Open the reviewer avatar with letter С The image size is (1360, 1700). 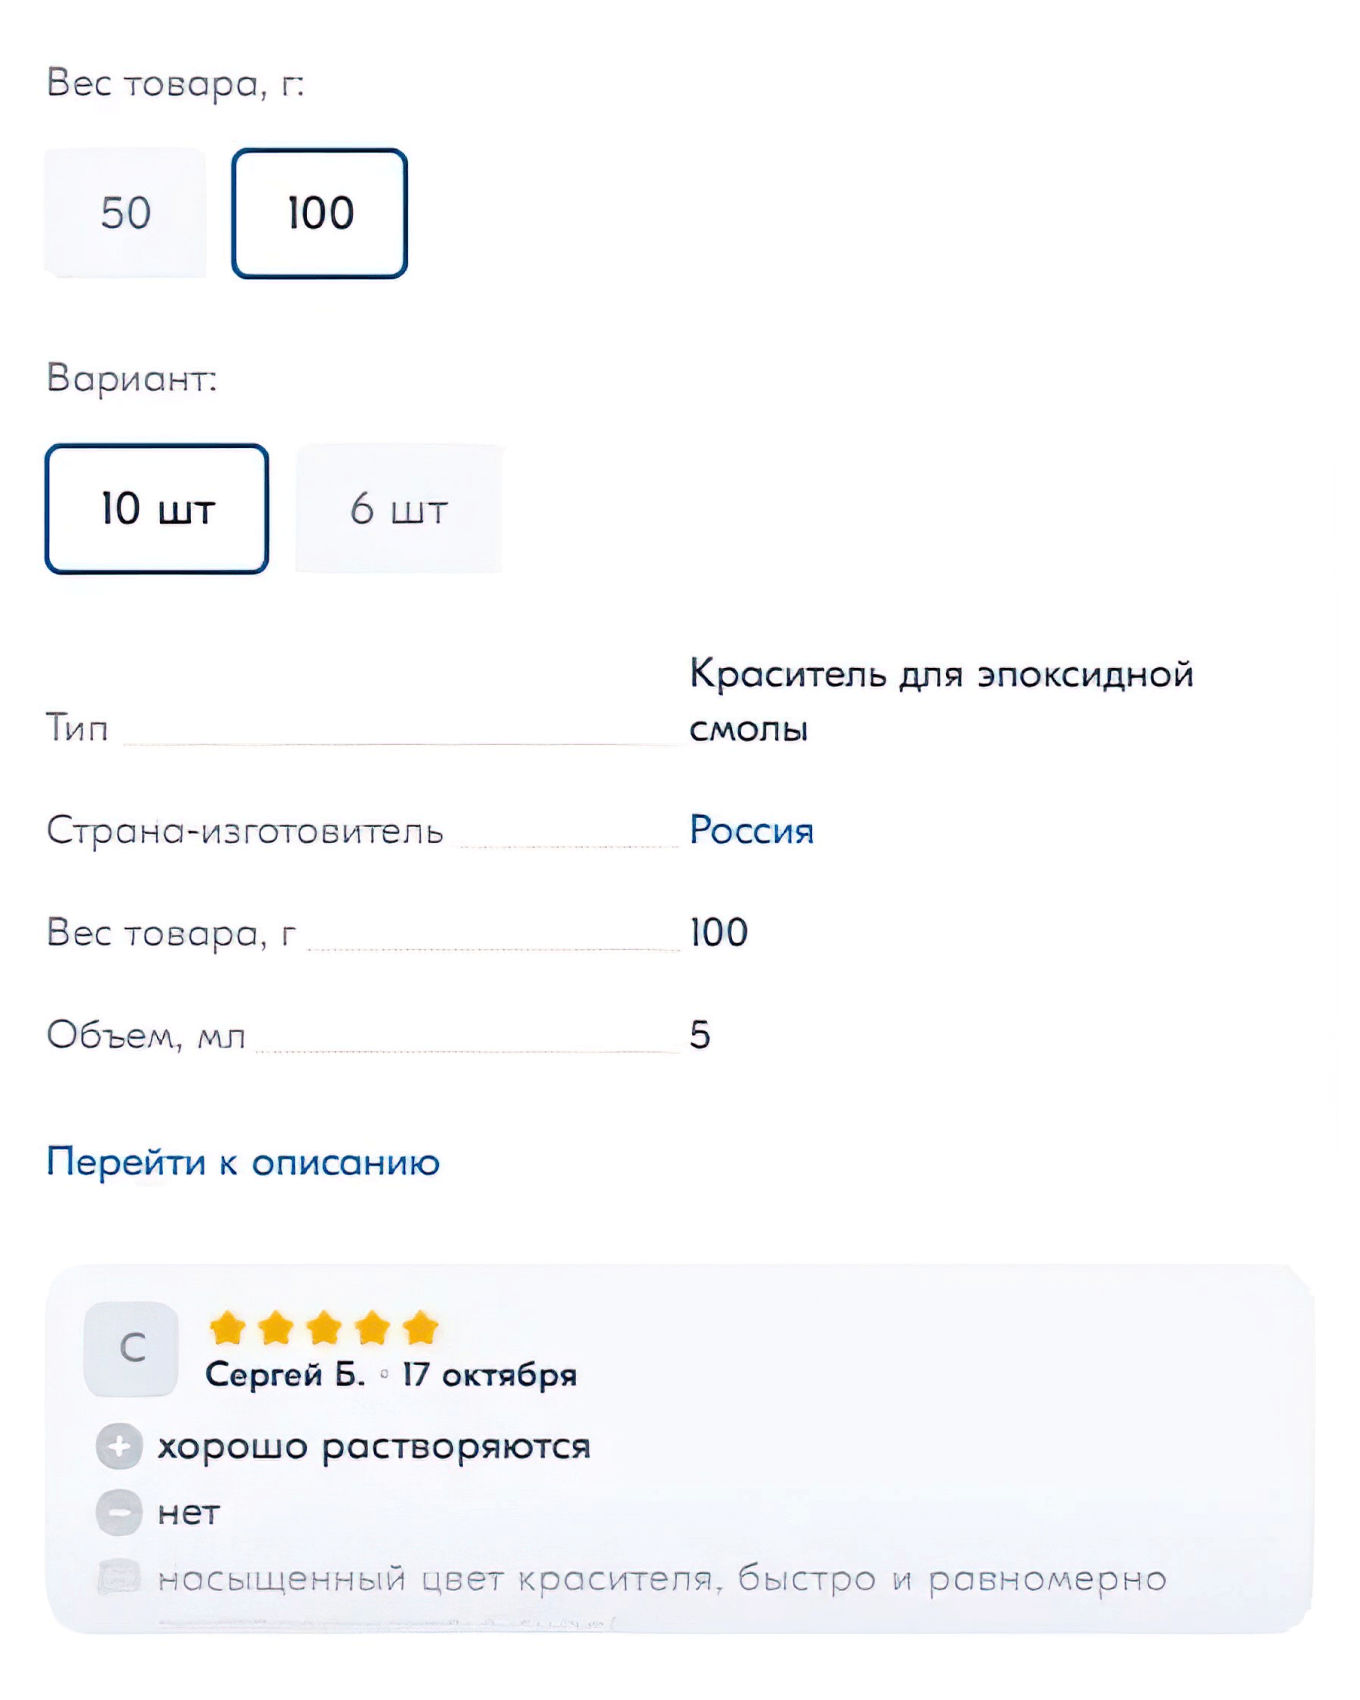point(131,1347)
